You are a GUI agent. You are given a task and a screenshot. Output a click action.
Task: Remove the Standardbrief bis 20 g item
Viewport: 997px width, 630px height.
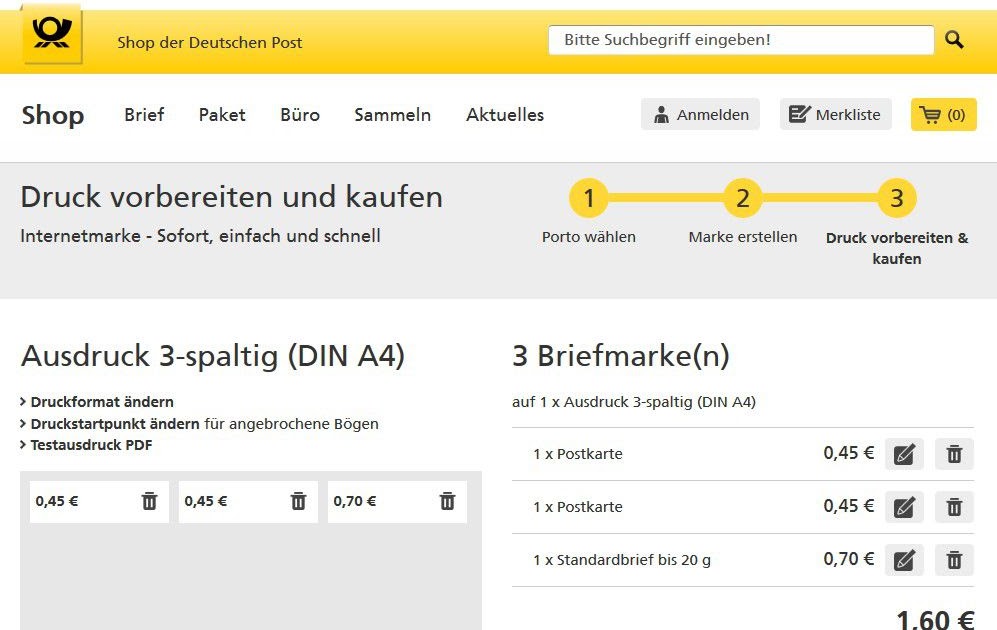pos(954,560)
